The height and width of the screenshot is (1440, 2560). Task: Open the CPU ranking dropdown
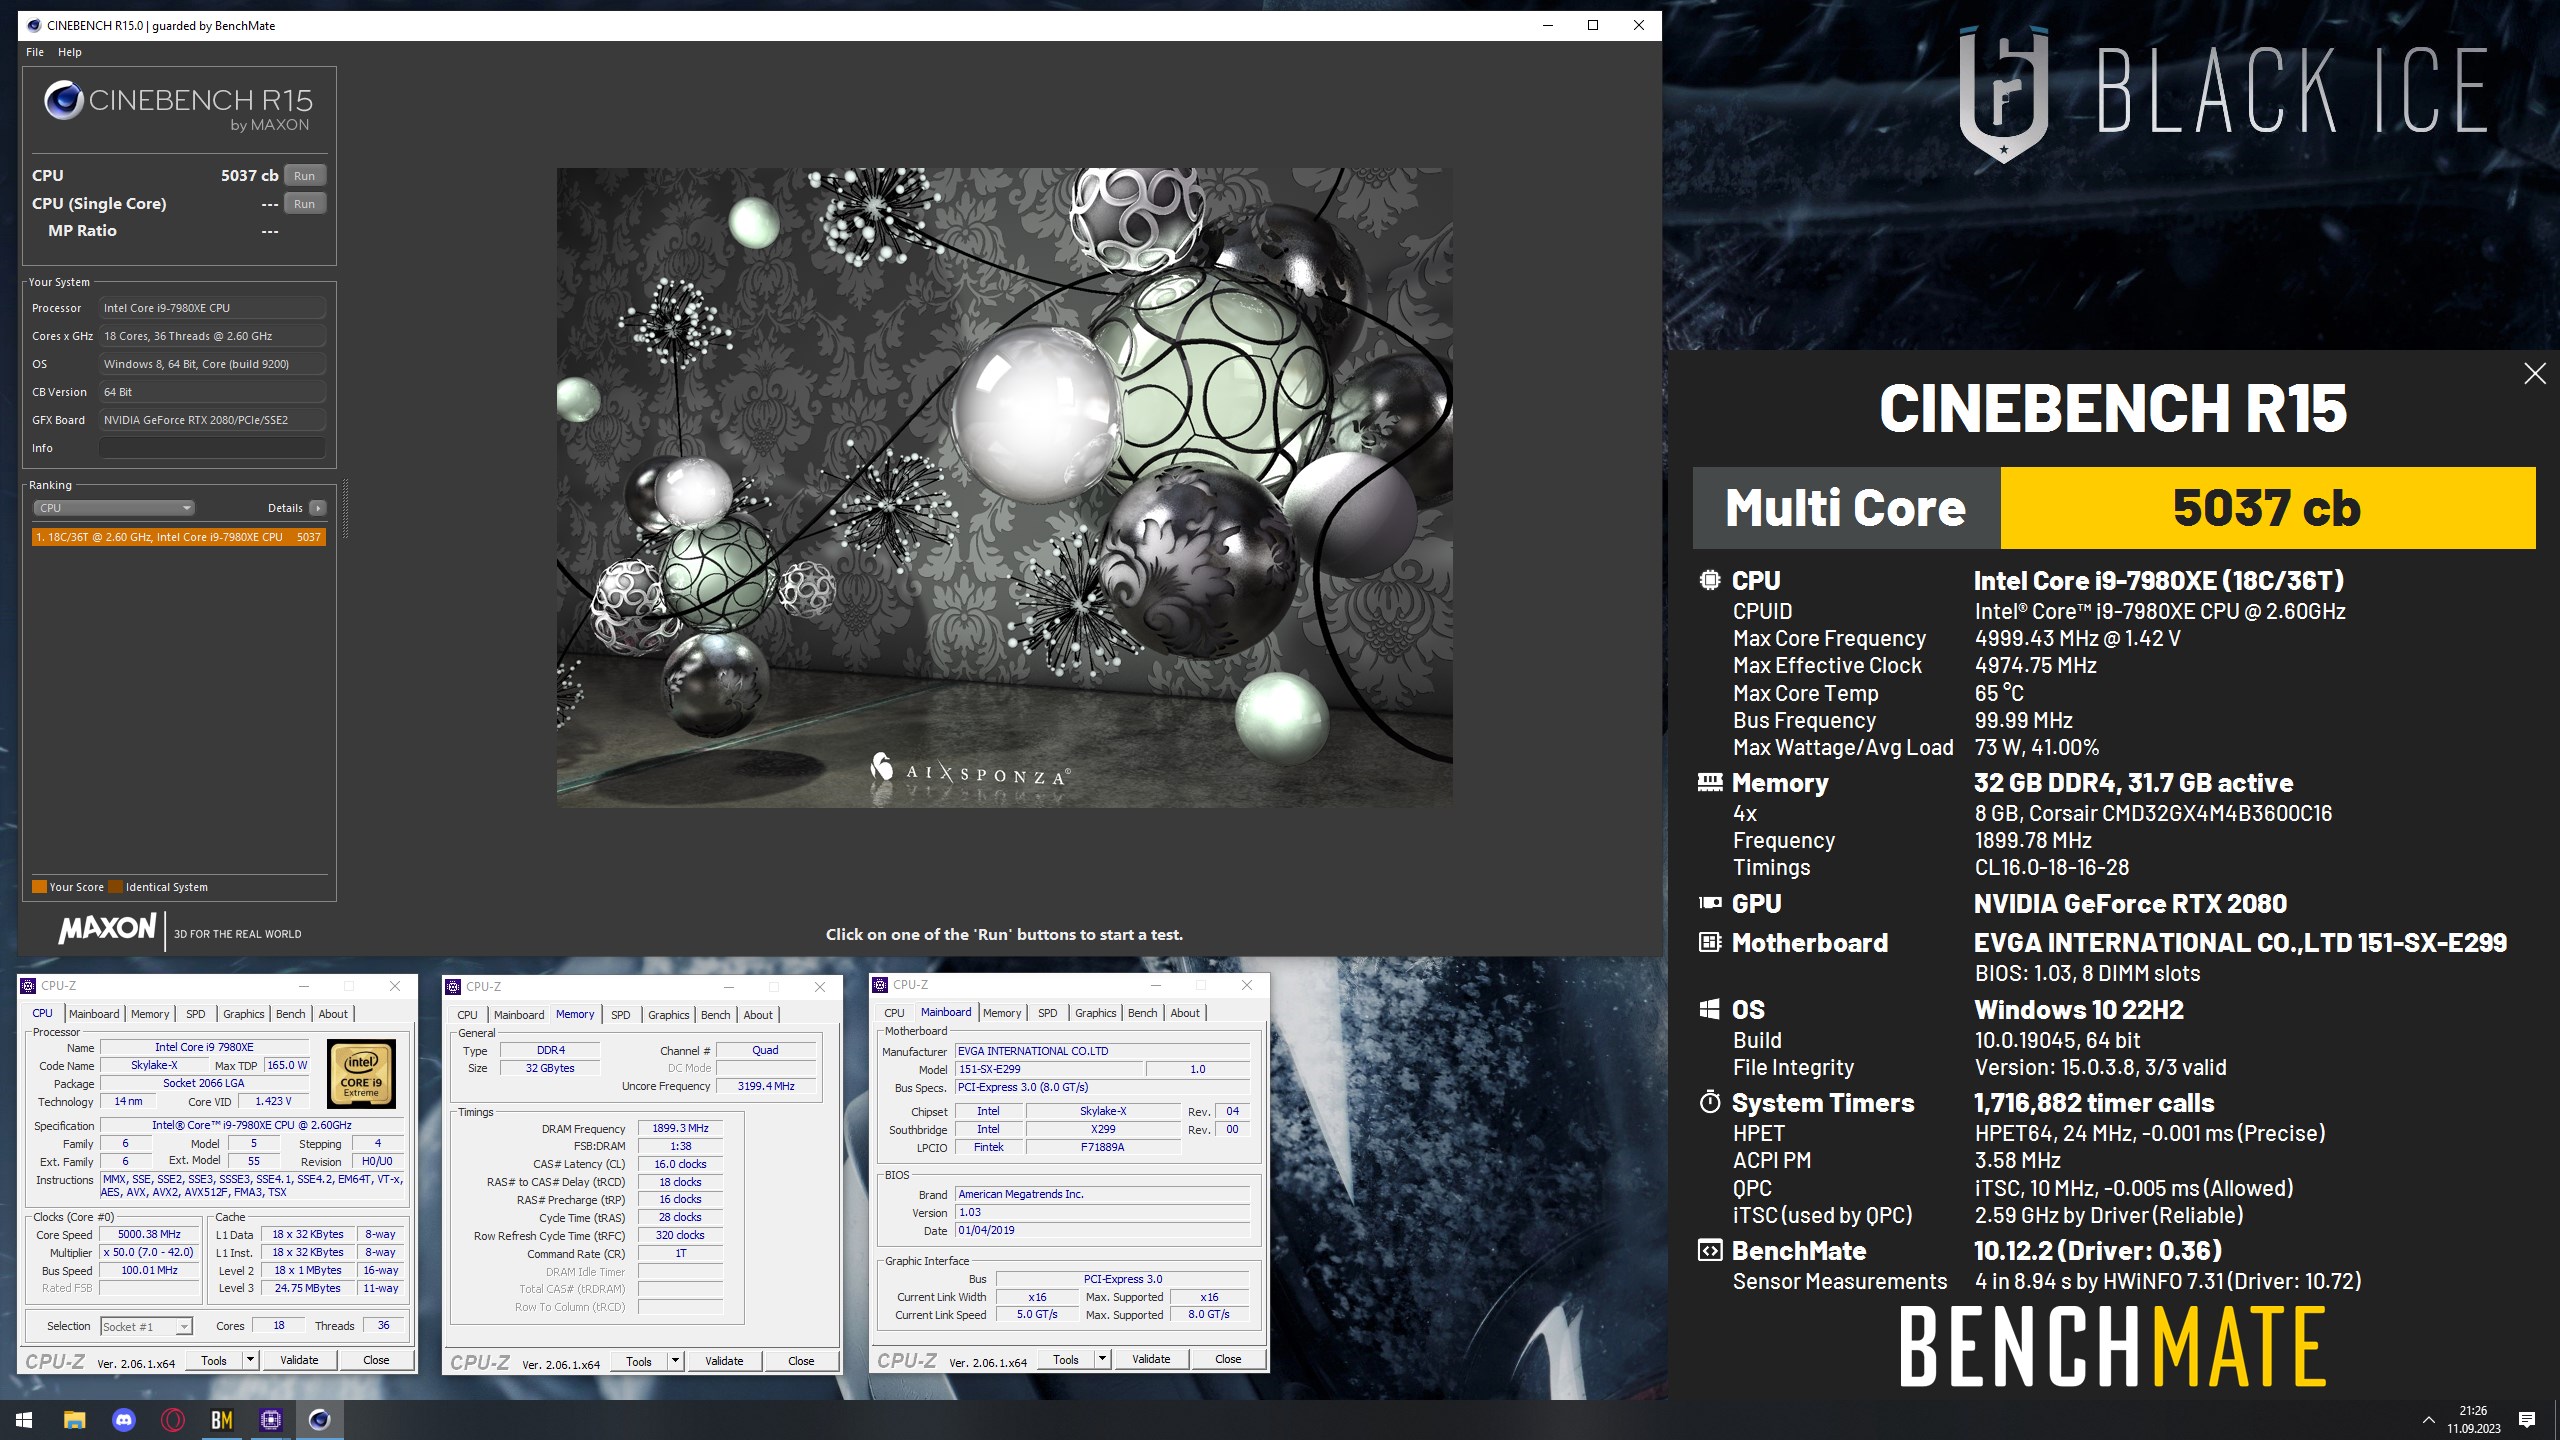pos(114,508)
